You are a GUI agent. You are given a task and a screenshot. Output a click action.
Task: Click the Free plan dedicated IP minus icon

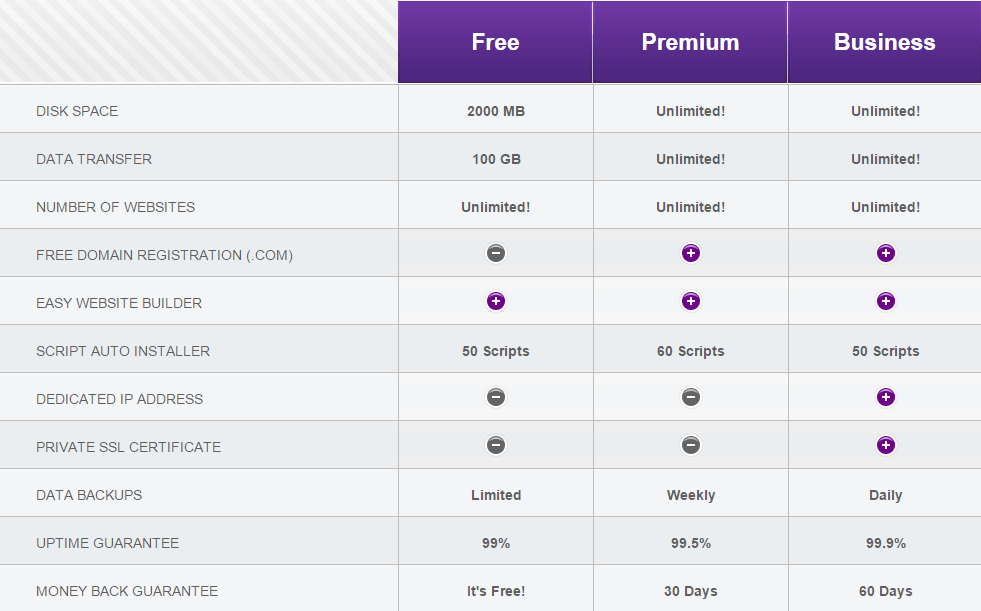(496, 397)
